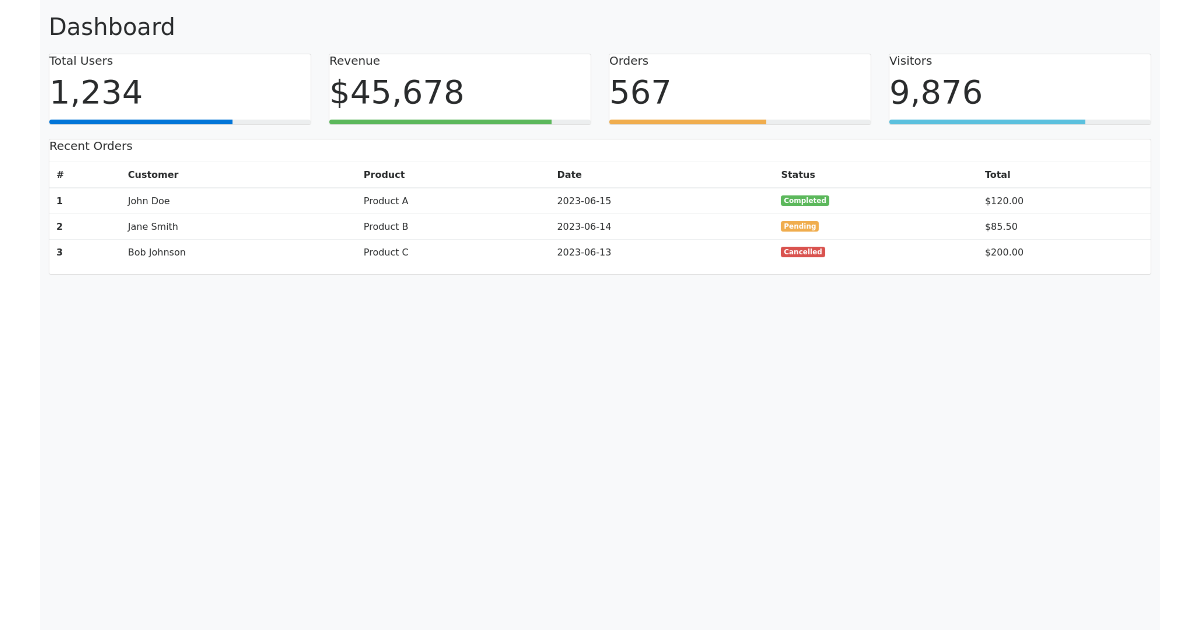Image resolution: width=1200 pixels, height=630 pixels.
Task: Click the Product column header
Action: point(384,174)
